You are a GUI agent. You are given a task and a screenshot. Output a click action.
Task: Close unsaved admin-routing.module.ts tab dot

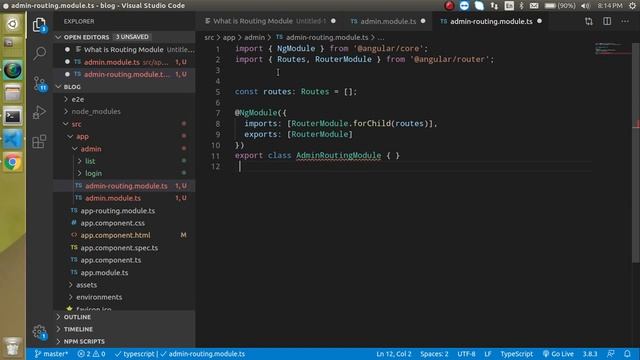coord(540,21)
